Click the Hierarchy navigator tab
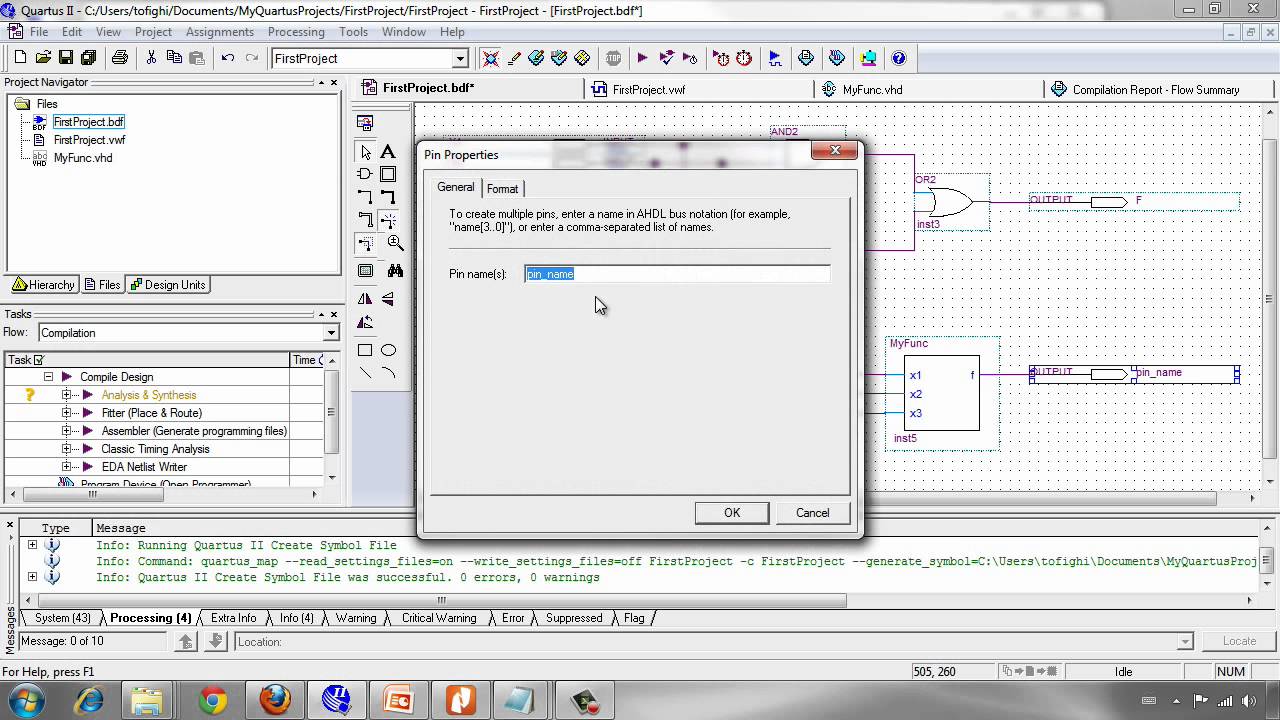The width and height of the screenshot is (1280, 720). point(43,285)
